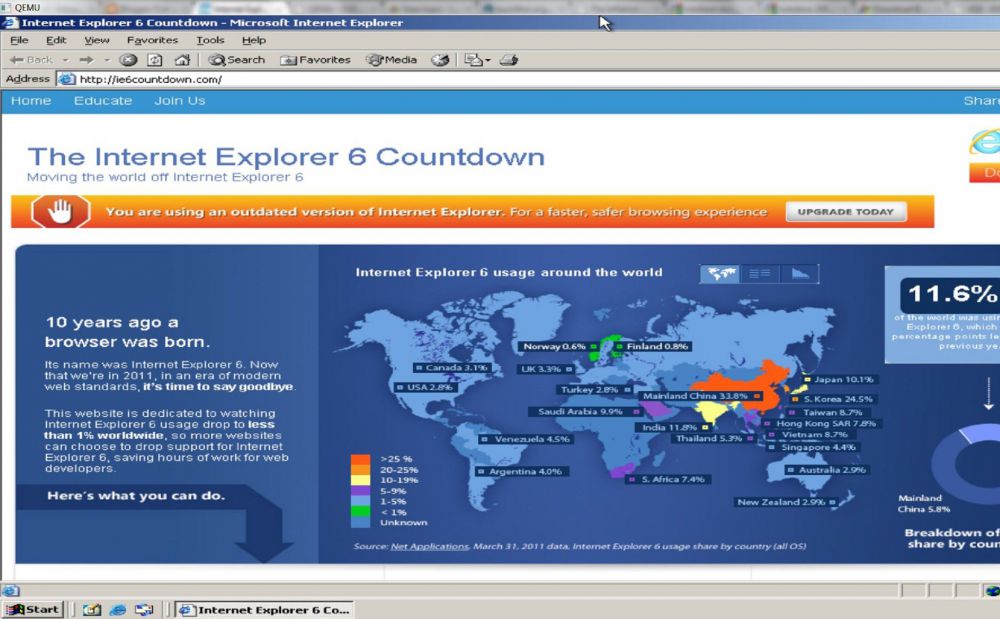Click the Australia 2.9% map label
1000x619 pixels.
point(826,470)
